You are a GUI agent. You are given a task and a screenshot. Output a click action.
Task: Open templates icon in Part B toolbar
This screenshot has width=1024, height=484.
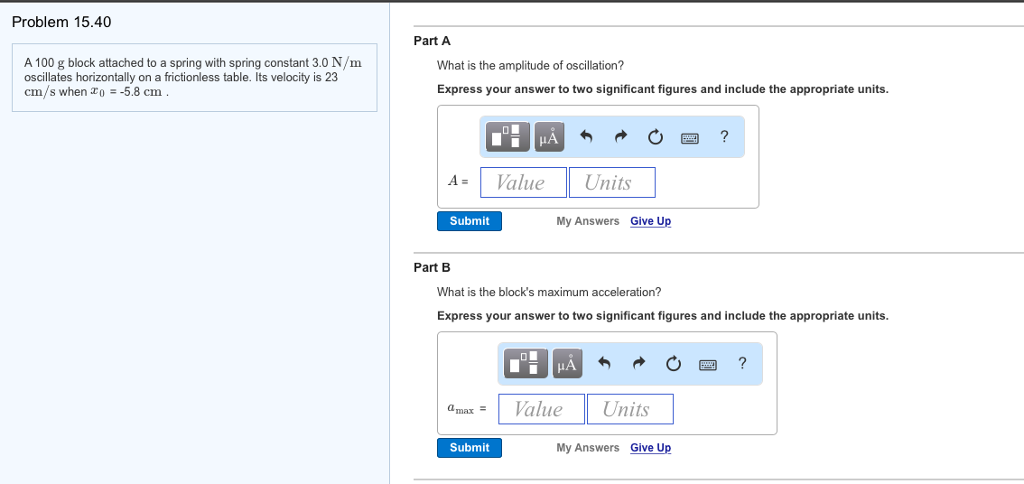click(527, 364)
